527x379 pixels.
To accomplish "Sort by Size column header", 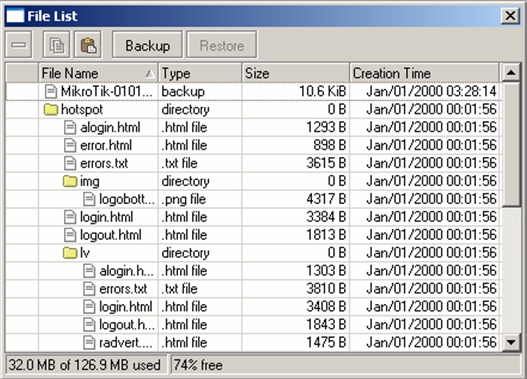I will [x=296, y=73].
